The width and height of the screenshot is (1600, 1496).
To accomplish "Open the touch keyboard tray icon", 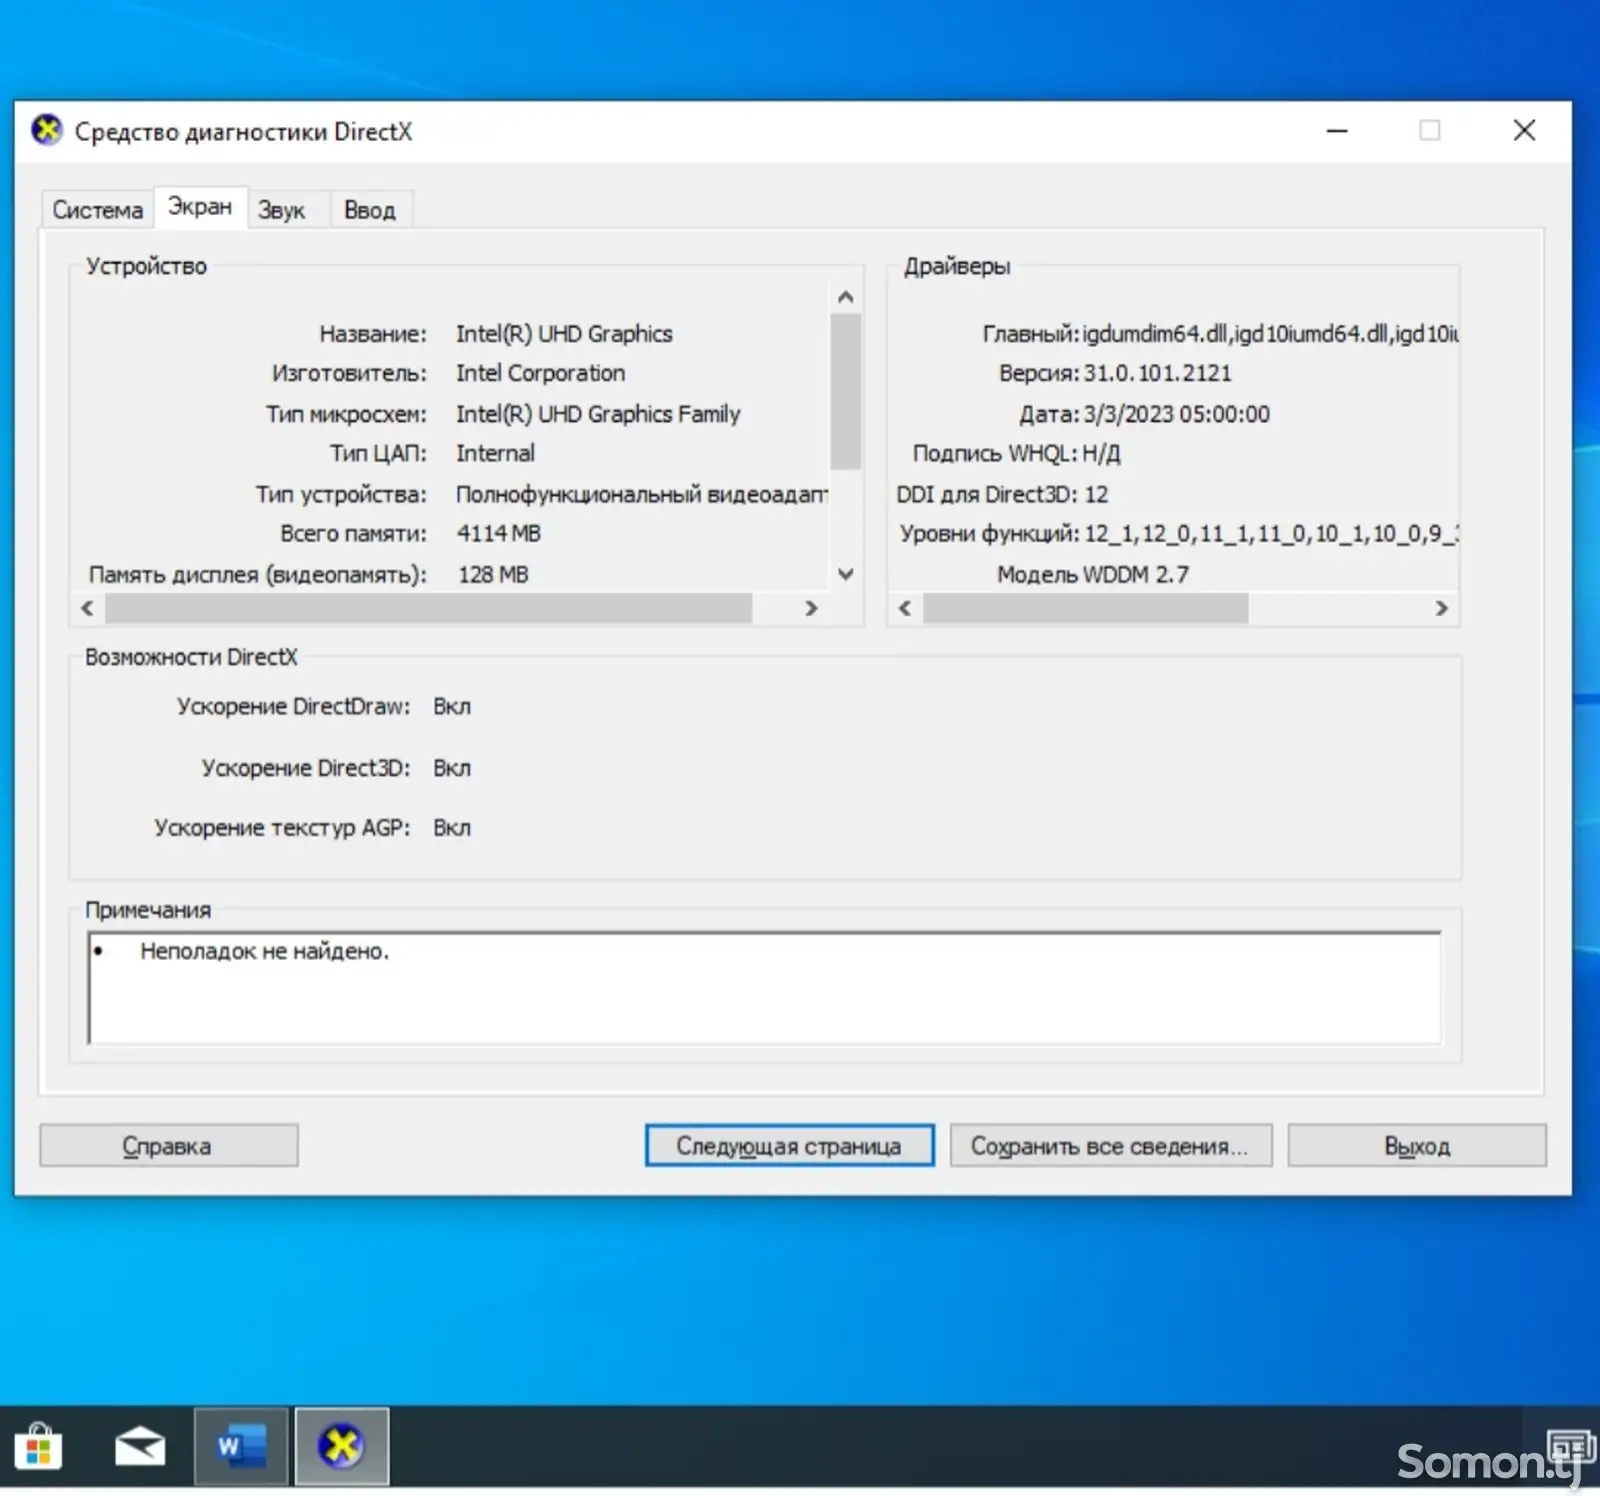I will point(1571,1447).
